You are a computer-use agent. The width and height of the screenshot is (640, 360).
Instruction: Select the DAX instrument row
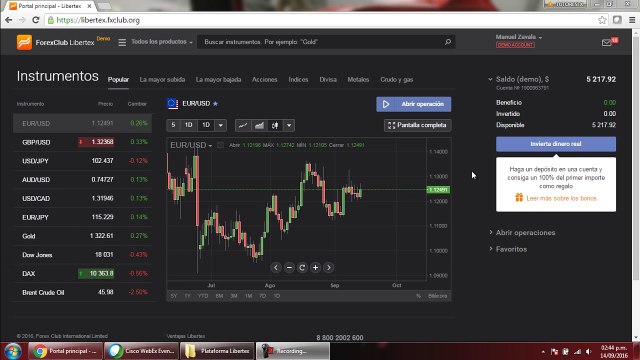(x=82, y=273)
